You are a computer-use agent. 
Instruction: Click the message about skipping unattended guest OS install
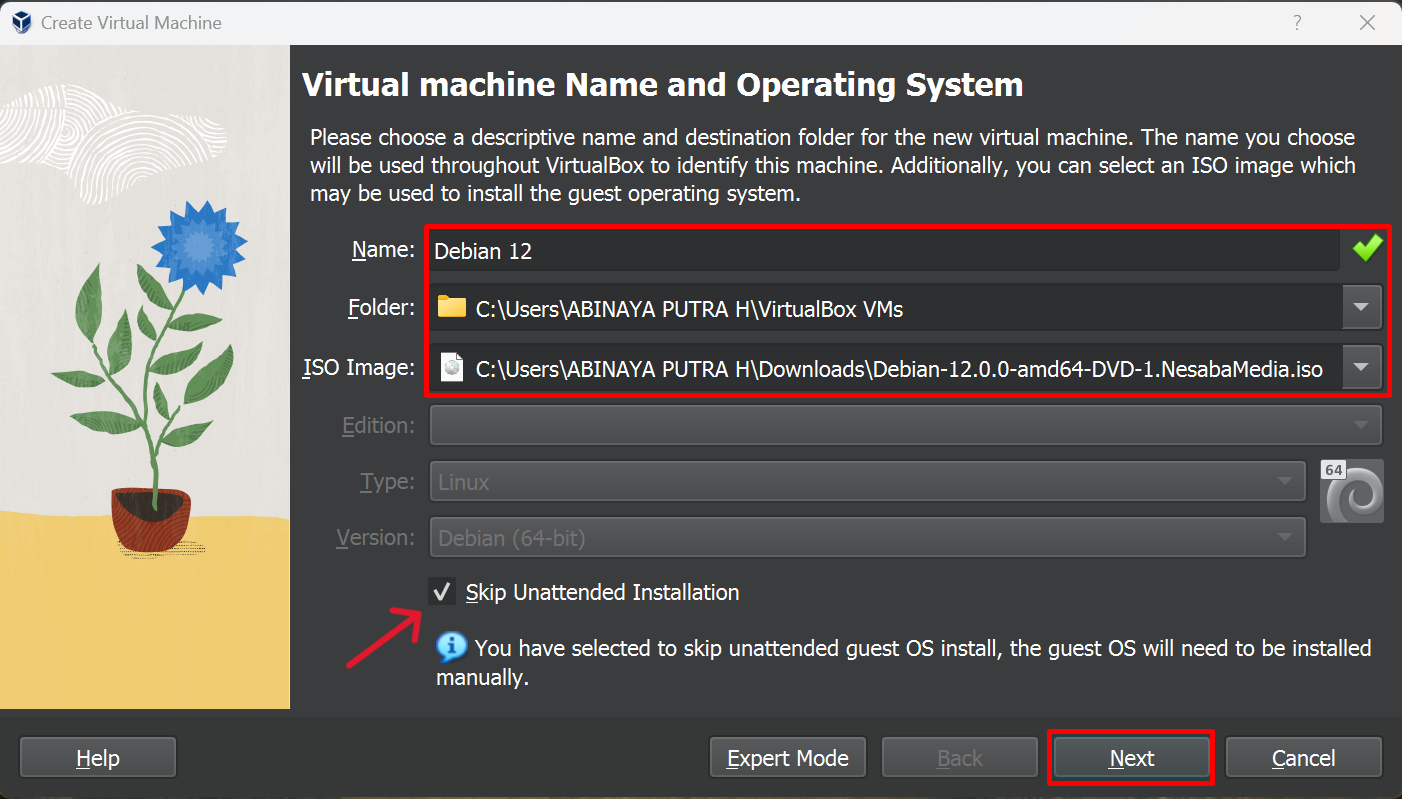tap(904, 662)
